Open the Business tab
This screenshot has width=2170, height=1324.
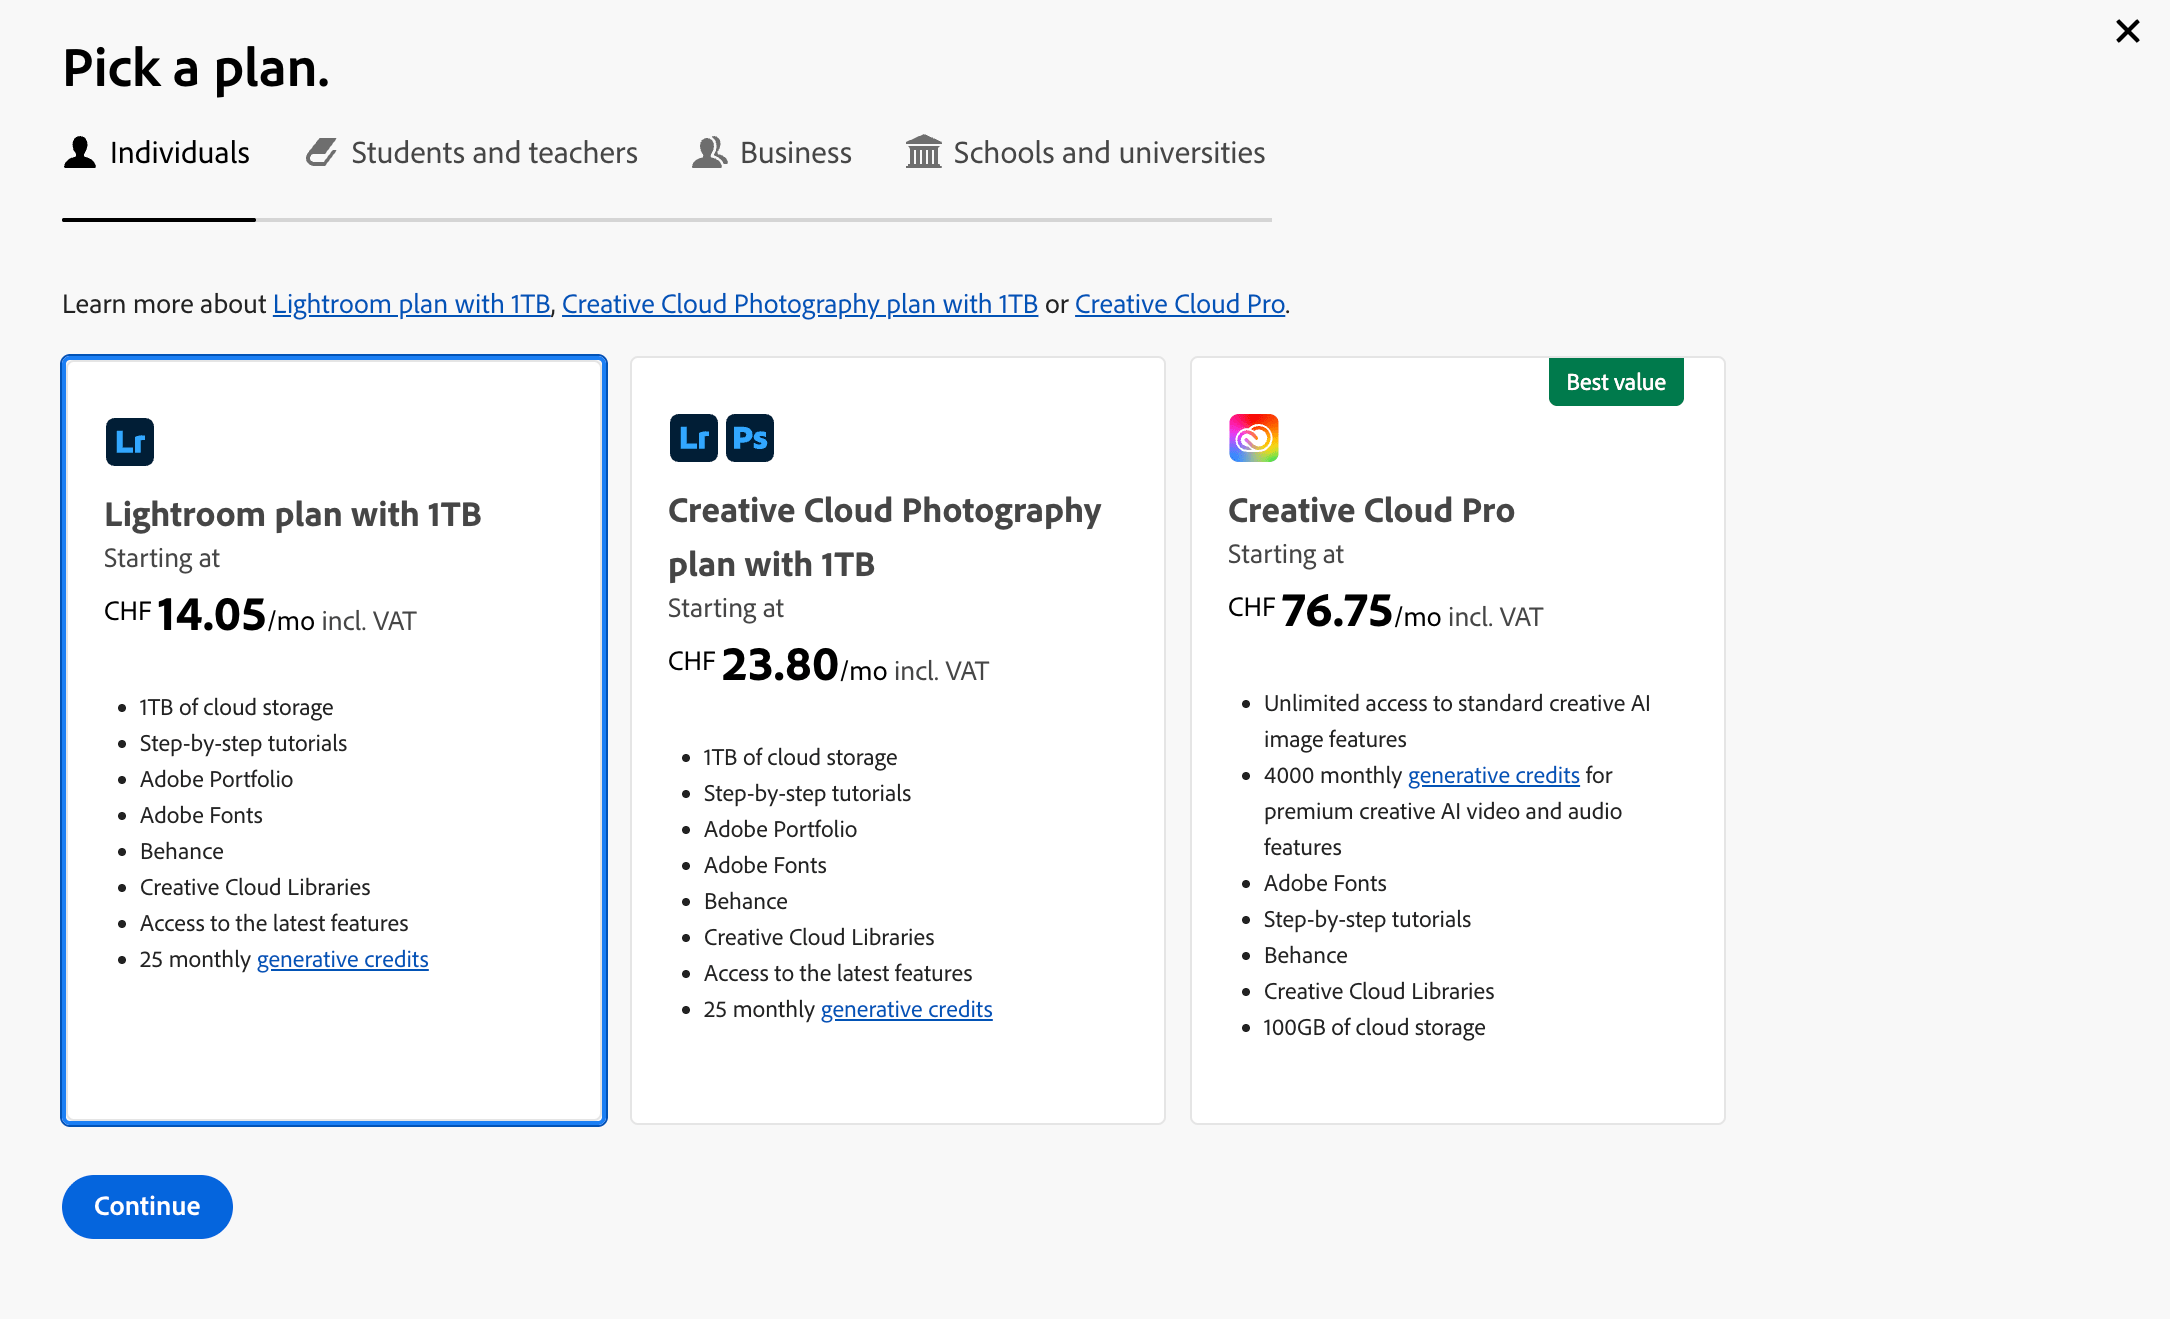795,153
